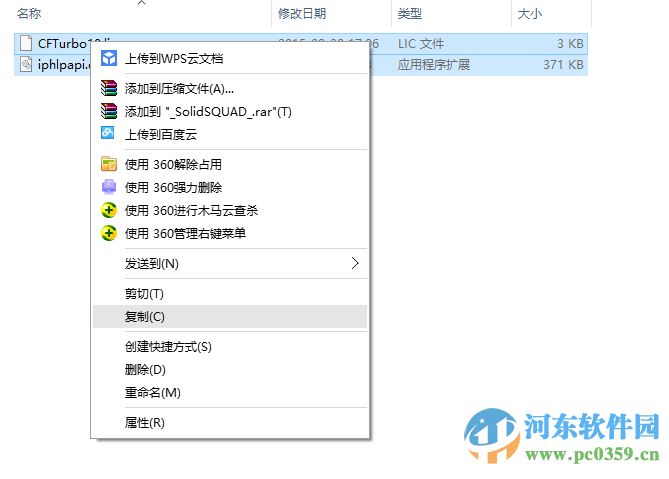The height and width of the screenshot is (479, 669).
Task: Click the CFTurbo LIC file icon
Action: (26, 44)
